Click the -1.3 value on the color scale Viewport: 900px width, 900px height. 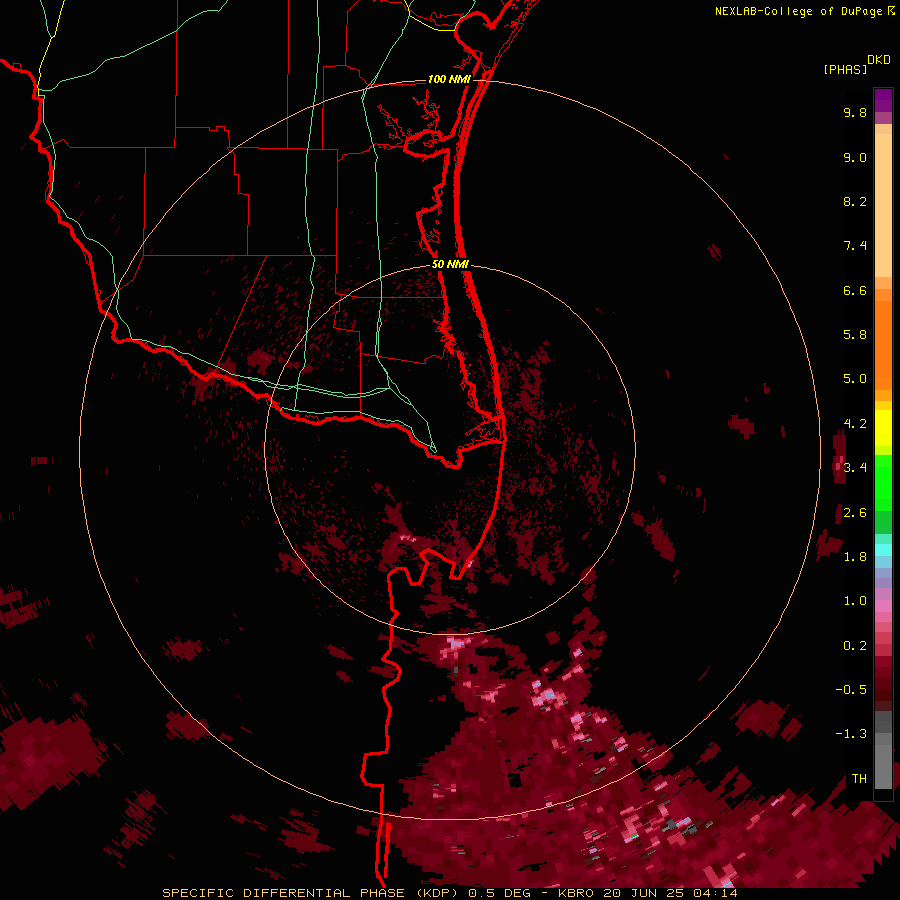[x=851, y=734]
